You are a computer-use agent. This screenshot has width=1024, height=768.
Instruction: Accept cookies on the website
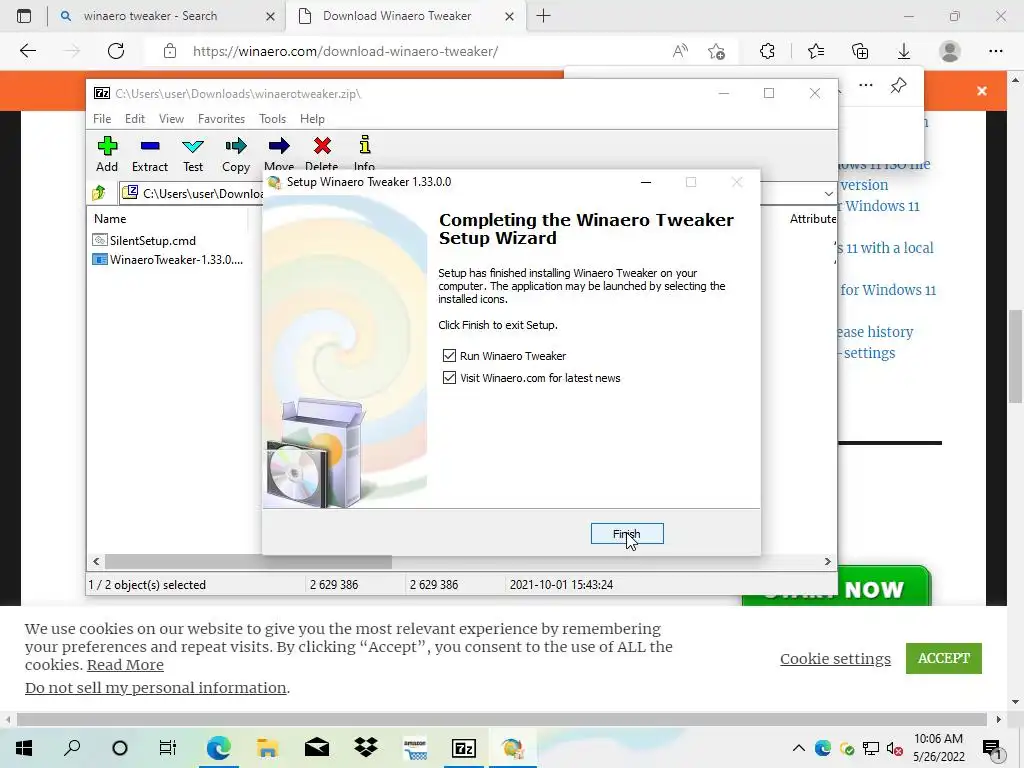click(x=944, y=658)
